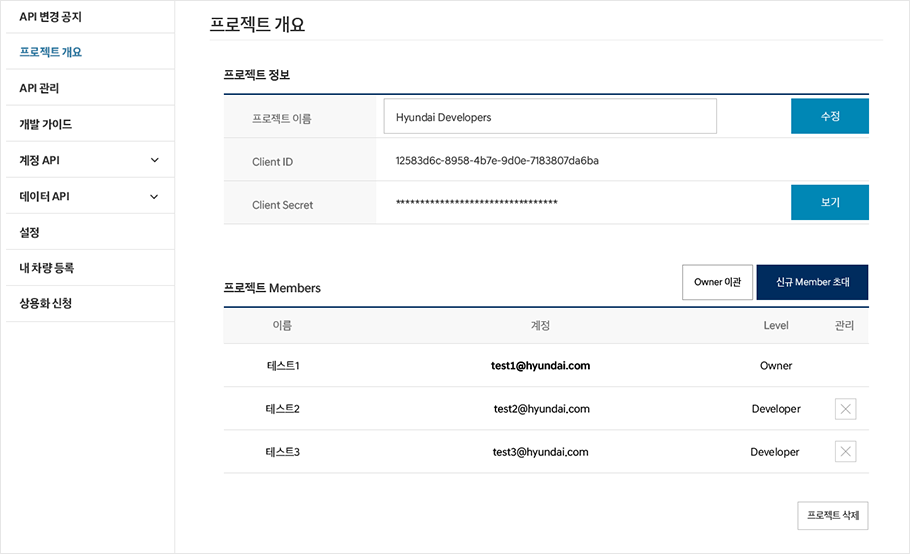This screenshot has height=554, width=910.
Task: Click the test2@hyundai.com account cell
Action: pos(541,409)
